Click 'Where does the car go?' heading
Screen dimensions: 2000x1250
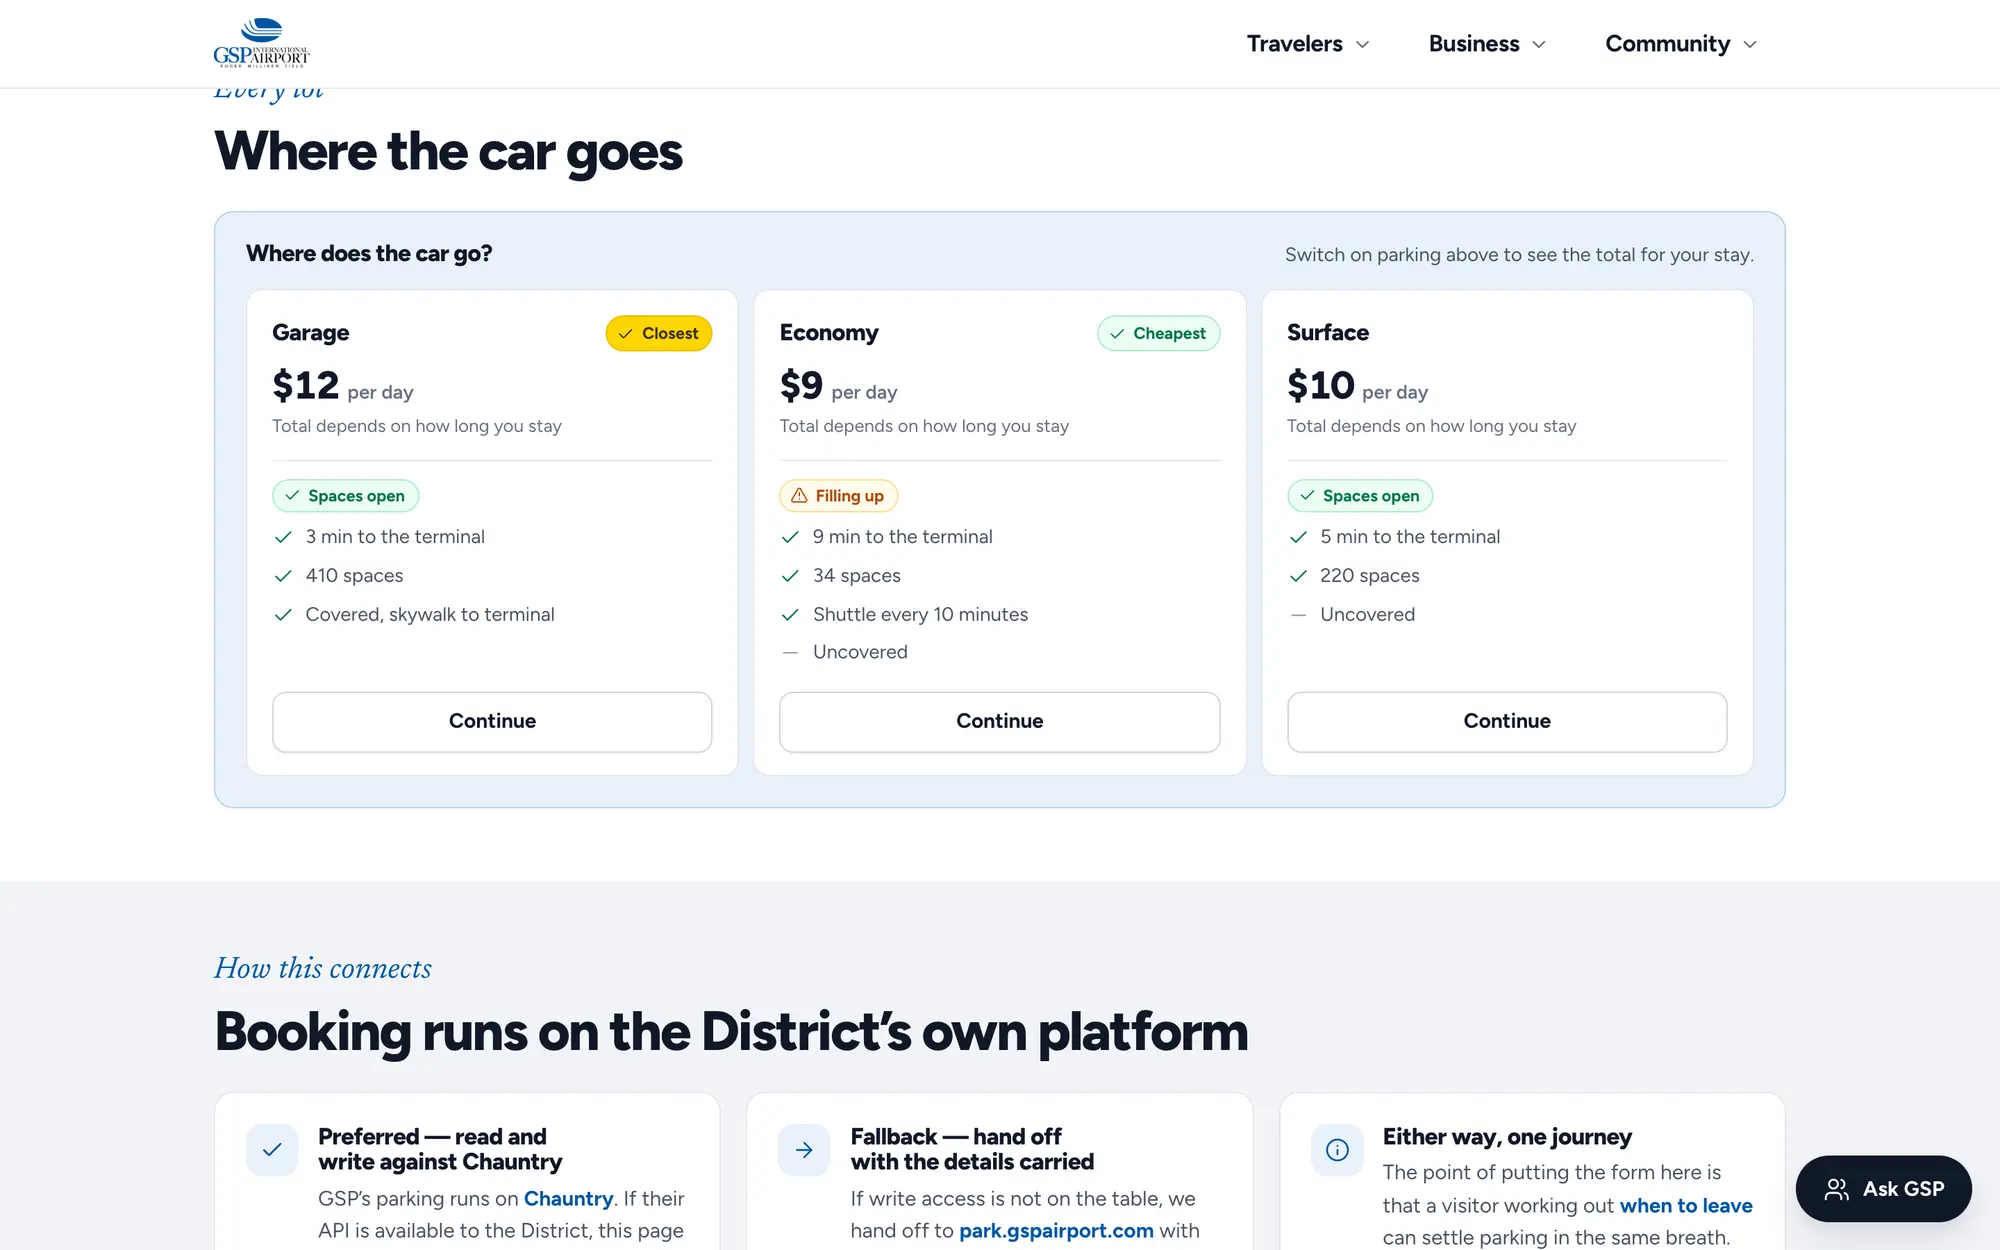coord(369,254)
